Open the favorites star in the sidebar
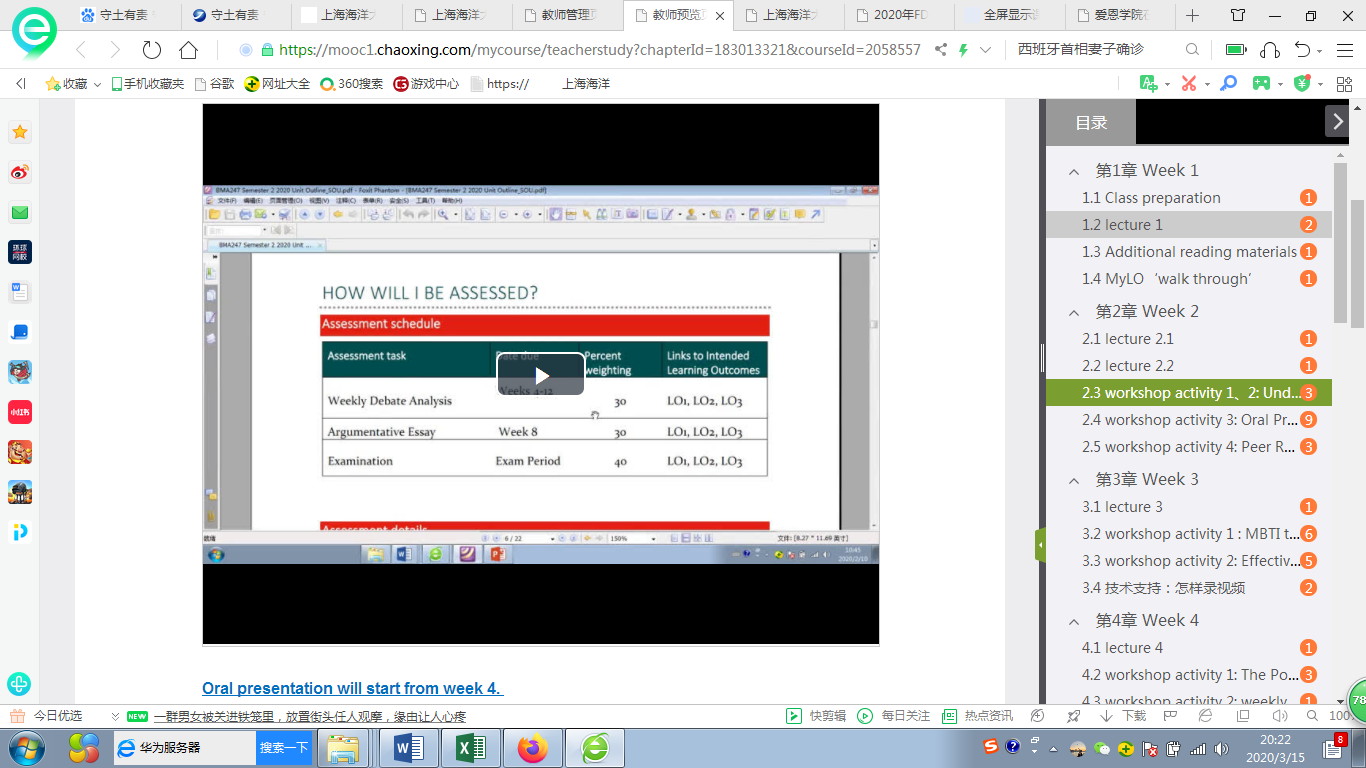Viewport: 1366px width, 768px height. [20, 132]
